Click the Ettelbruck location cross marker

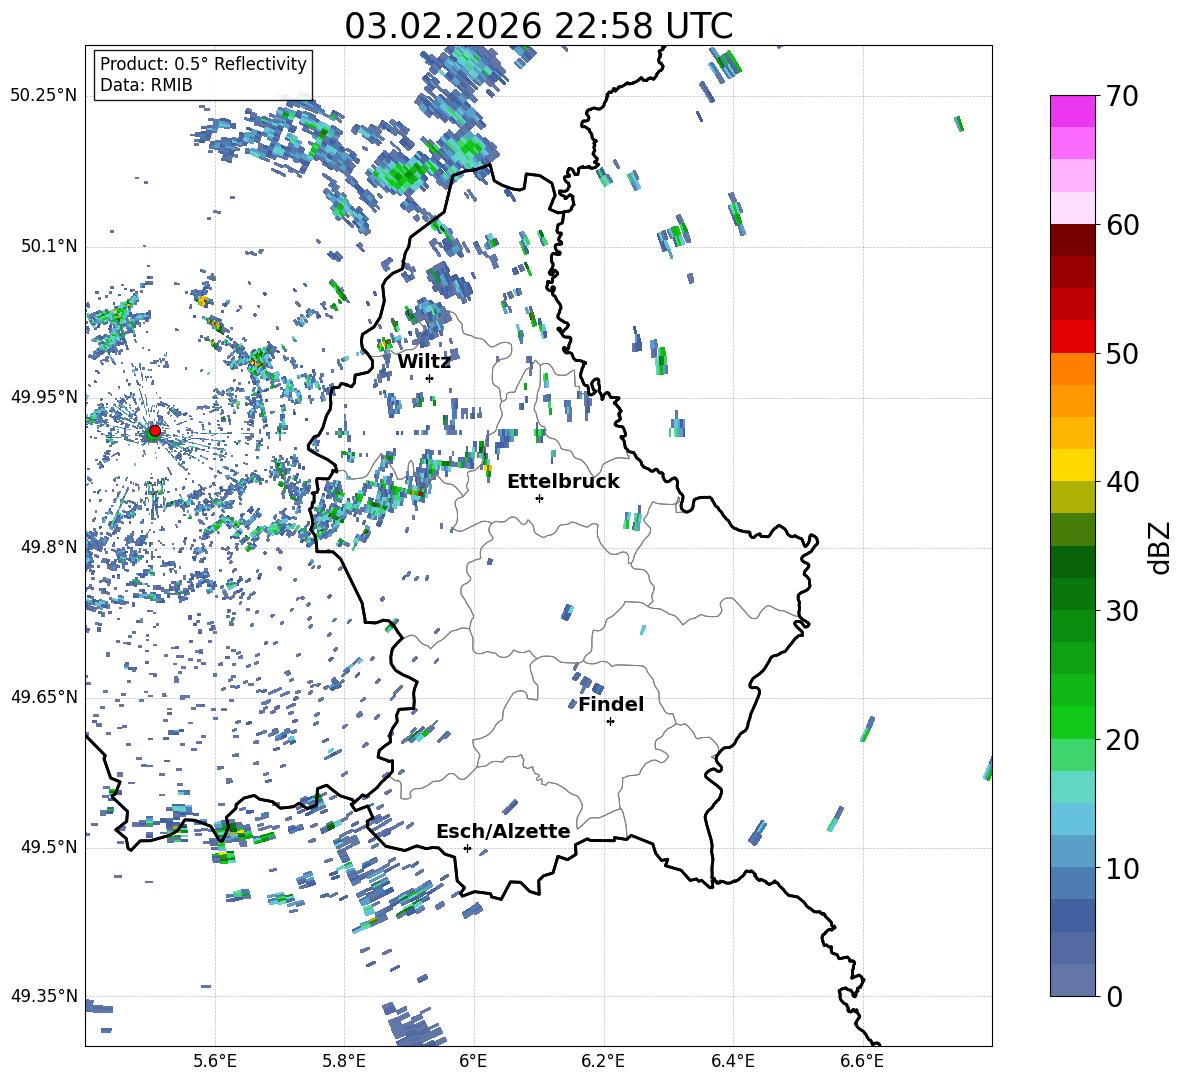pyautogui.click(x=539, y=498)
